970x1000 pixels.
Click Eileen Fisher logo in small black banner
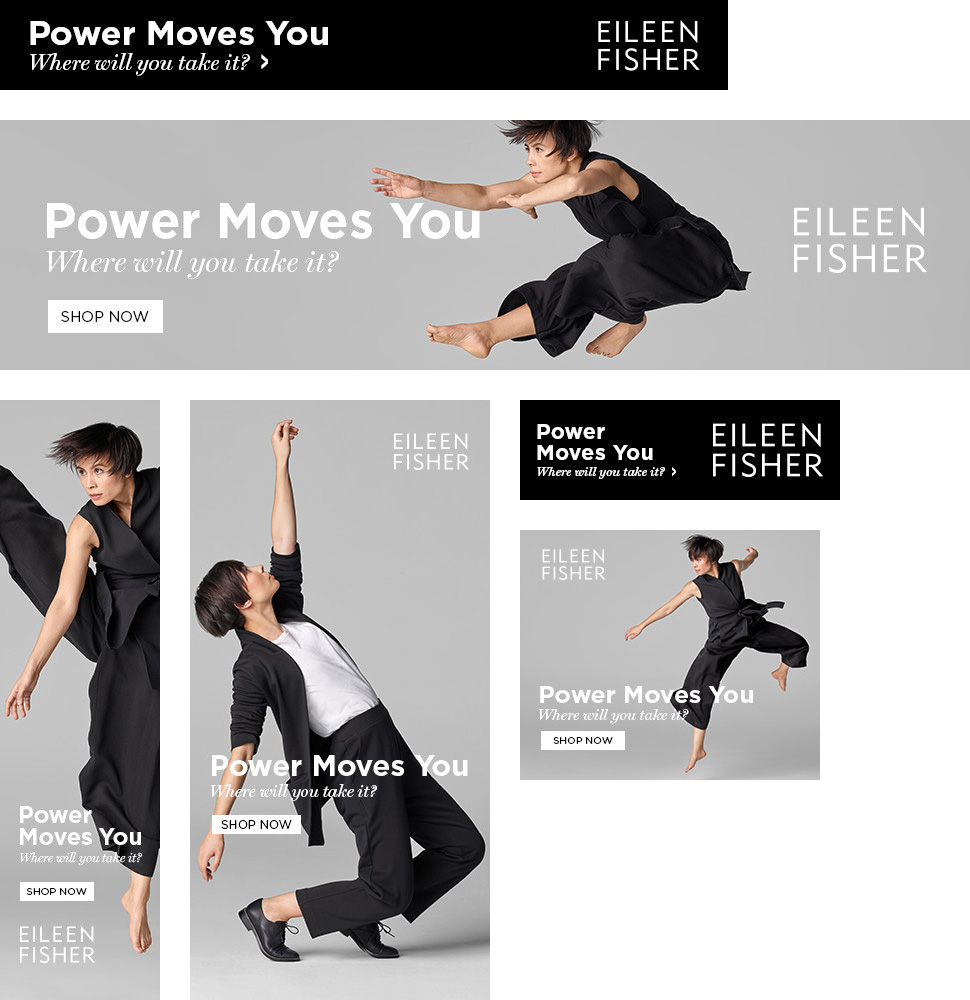pyautogui.click(x=767, y=450)
